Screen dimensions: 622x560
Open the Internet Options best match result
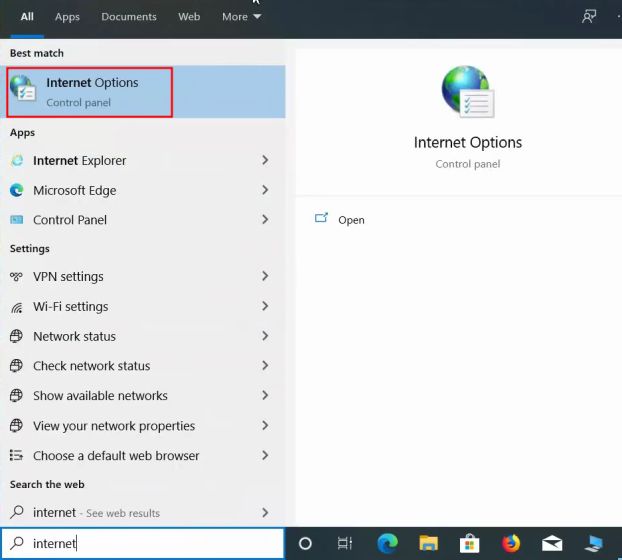click(x=143, y=92)
